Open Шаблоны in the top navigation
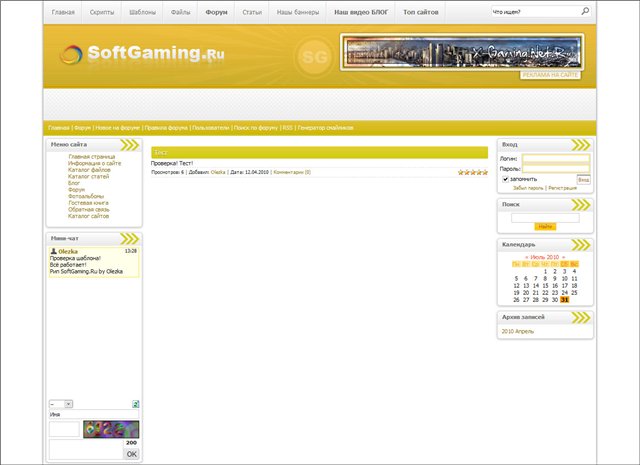The height and width of the screenshot is (465, 640). pos(142,12)
